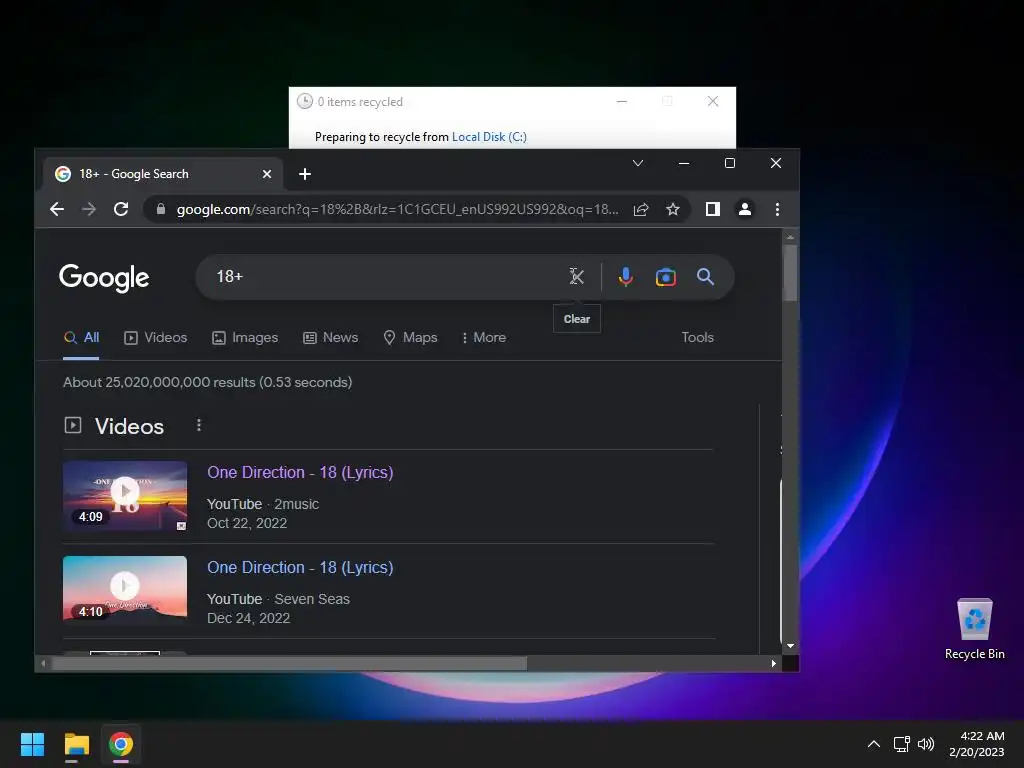Image resolution: width=1024 pixels, height=768 pixels.
Task: Close the 18+ Google Search tab
Action: (266, 174)
